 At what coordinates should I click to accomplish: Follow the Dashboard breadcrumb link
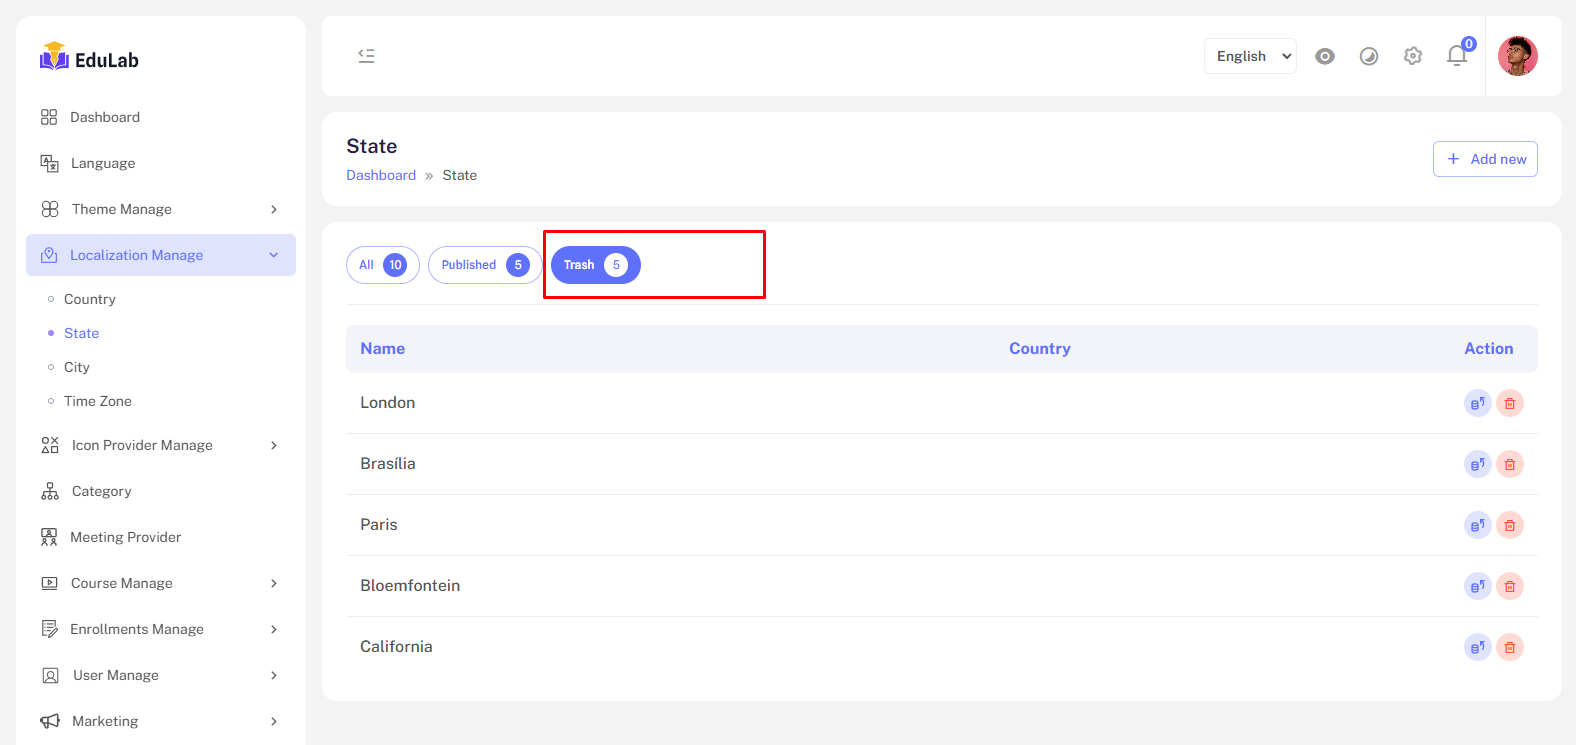click(381, 175)
